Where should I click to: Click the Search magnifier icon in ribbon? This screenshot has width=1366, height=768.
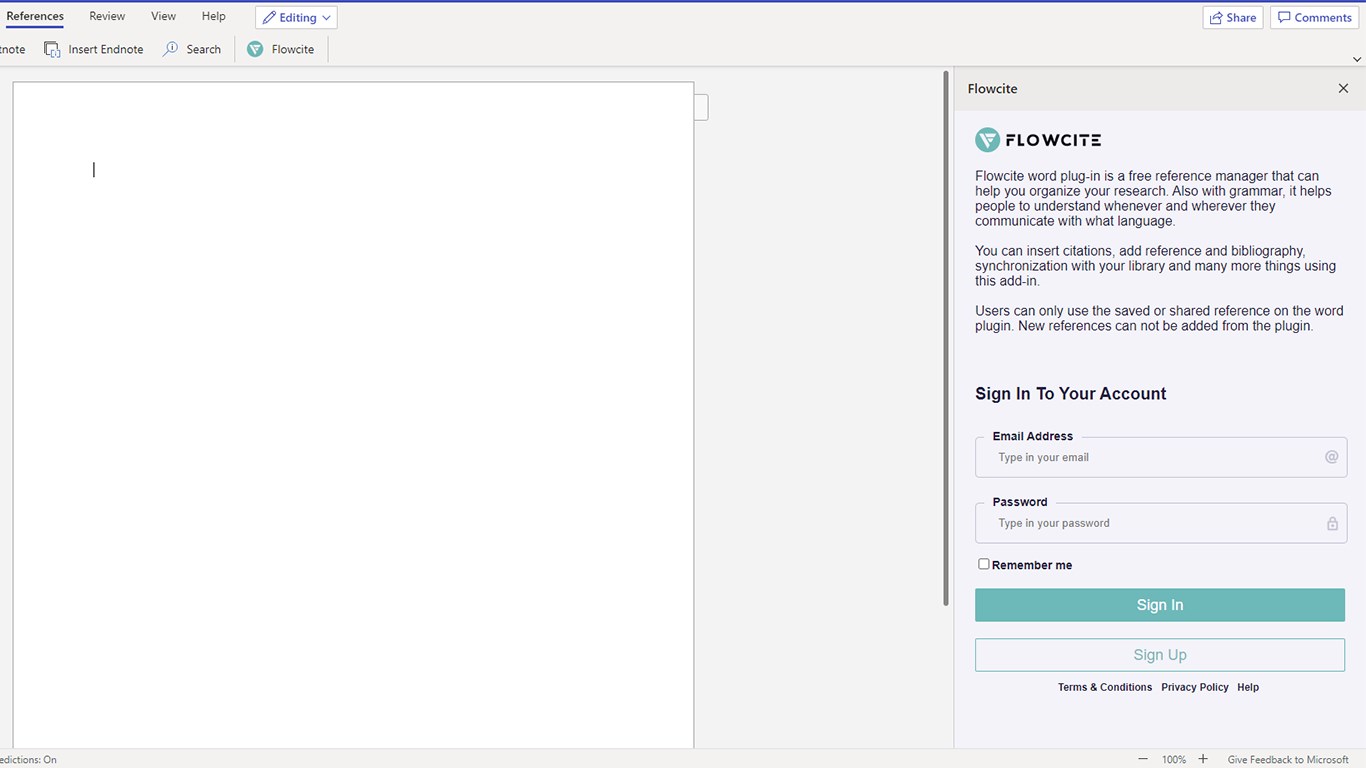(171, 49)
